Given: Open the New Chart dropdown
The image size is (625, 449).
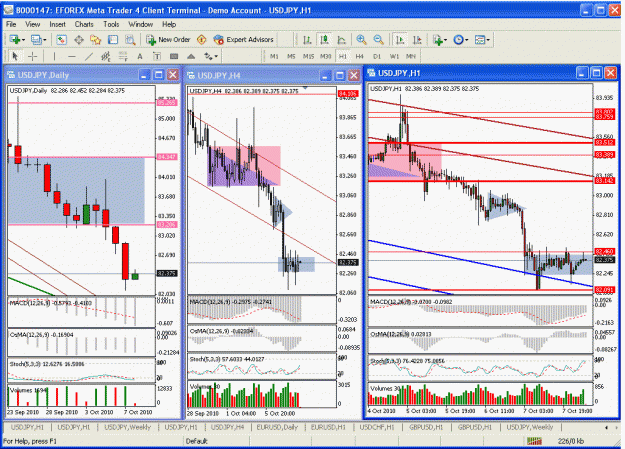Looking at the screenshot, I should [x=17, y=39].
